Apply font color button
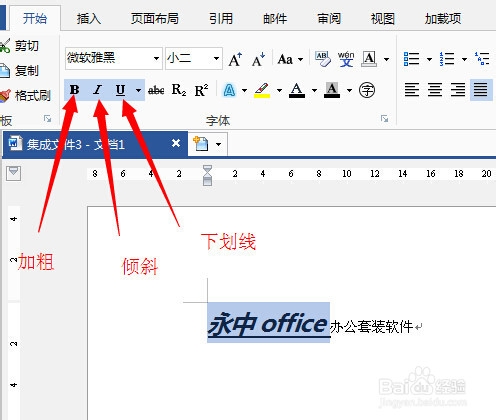 click(297, 90)
